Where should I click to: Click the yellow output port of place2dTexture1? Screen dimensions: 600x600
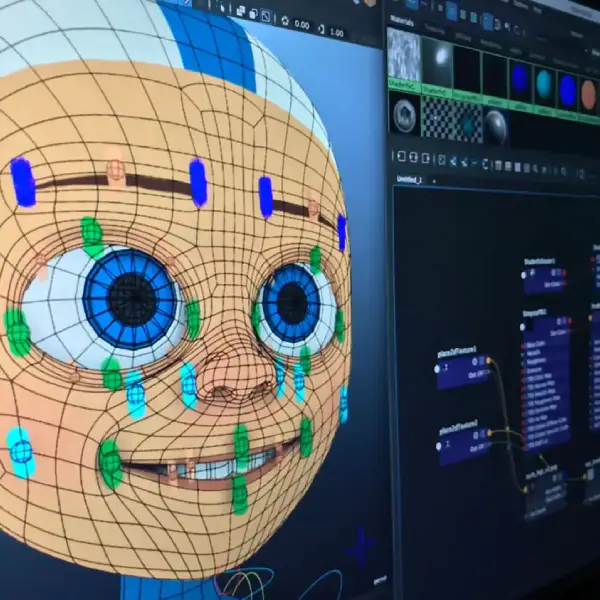click(488, 360)
